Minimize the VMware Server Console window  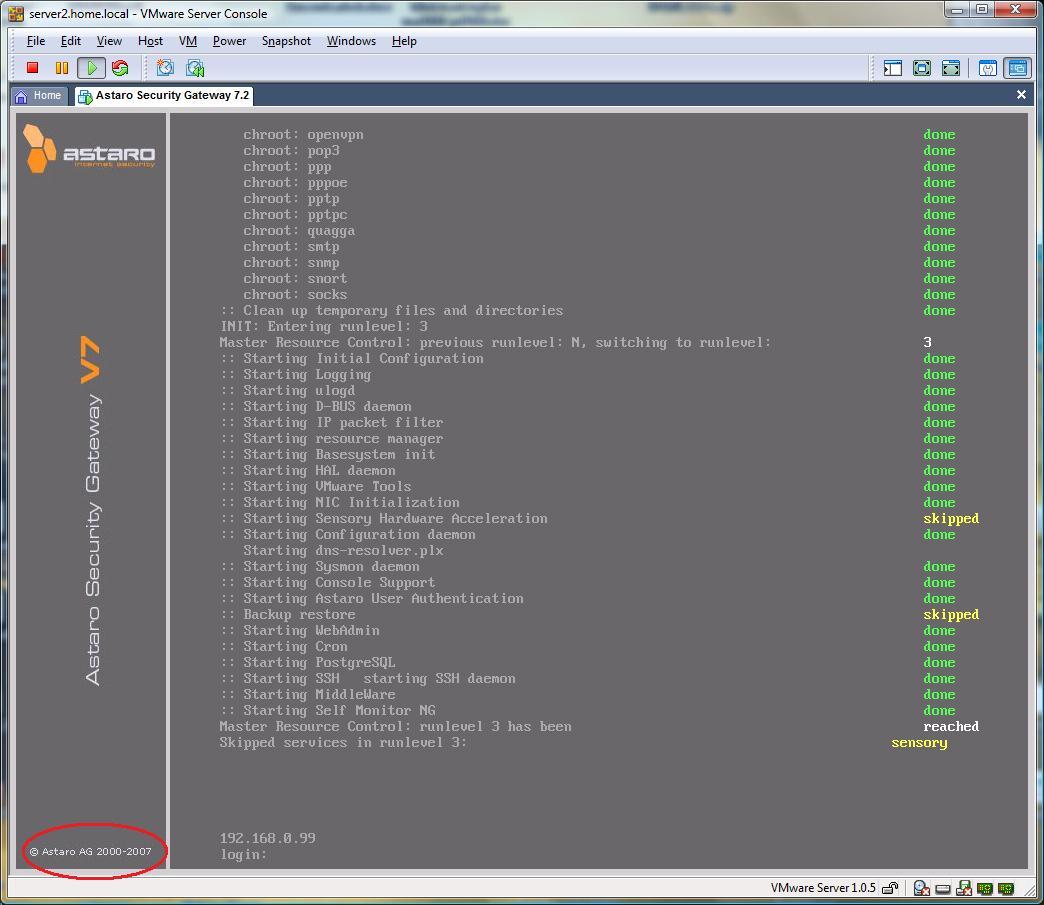tap(957, 10)
